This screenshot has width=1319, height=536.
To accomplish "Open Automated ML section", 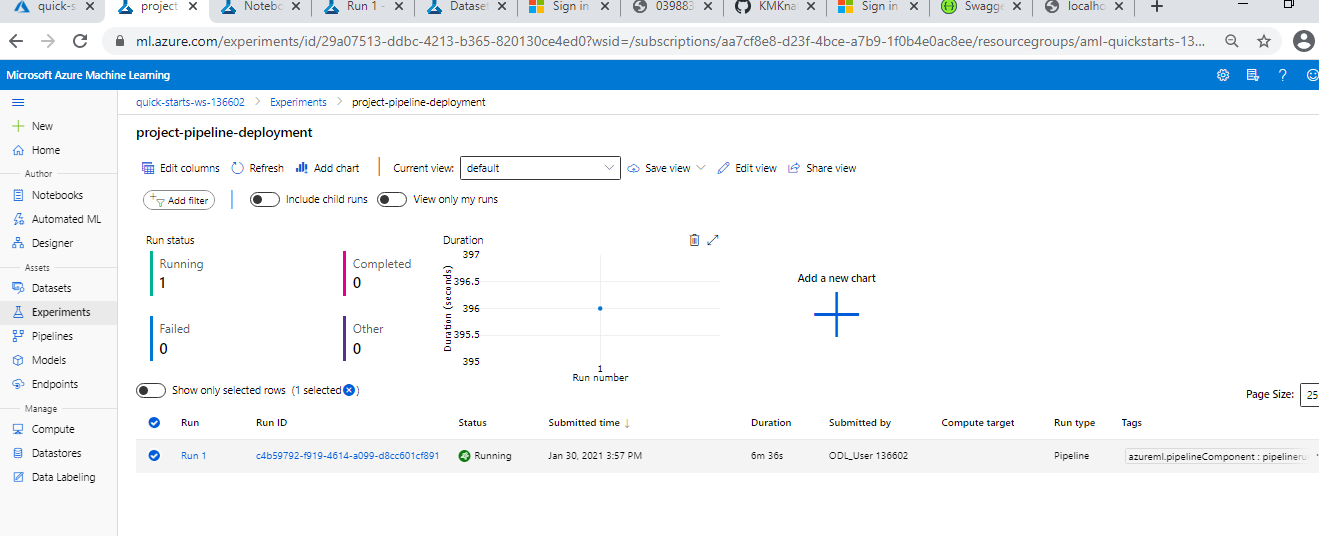I will tap(58, 219).
